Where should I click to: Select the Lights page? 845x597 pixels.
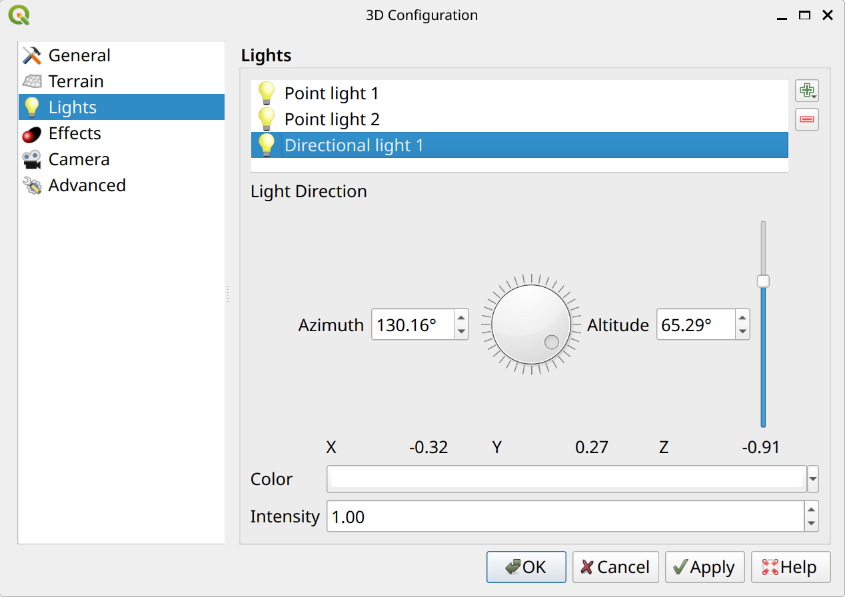point(121,107)
